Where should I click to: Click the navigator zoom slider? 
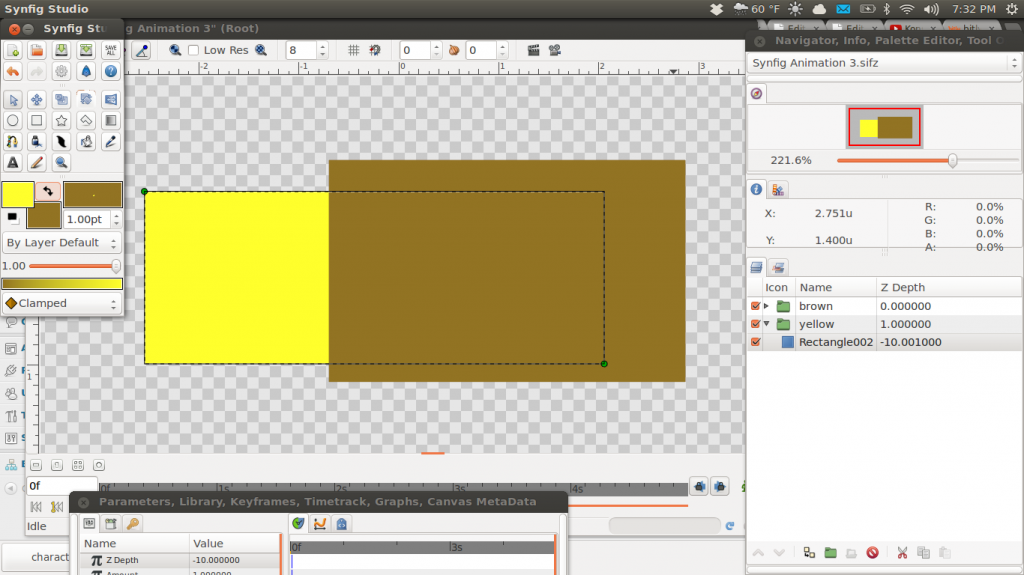tap(927, 160)
